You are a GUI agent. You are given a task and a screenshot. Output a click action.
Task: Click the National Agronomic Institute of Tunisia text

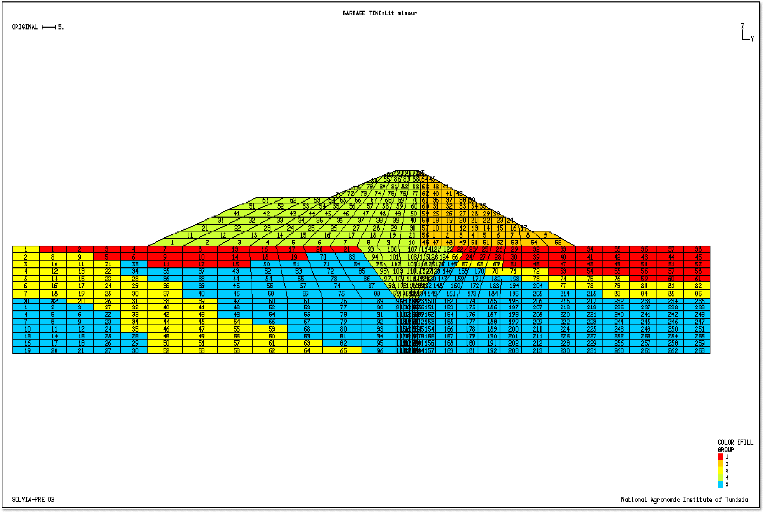tap(684, 499)
